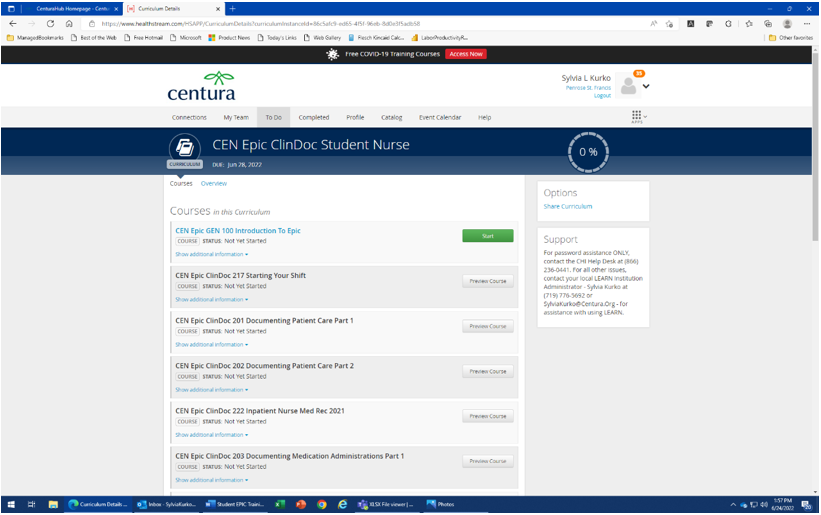Open Google Chrome from taskbar

click(321, 505)
